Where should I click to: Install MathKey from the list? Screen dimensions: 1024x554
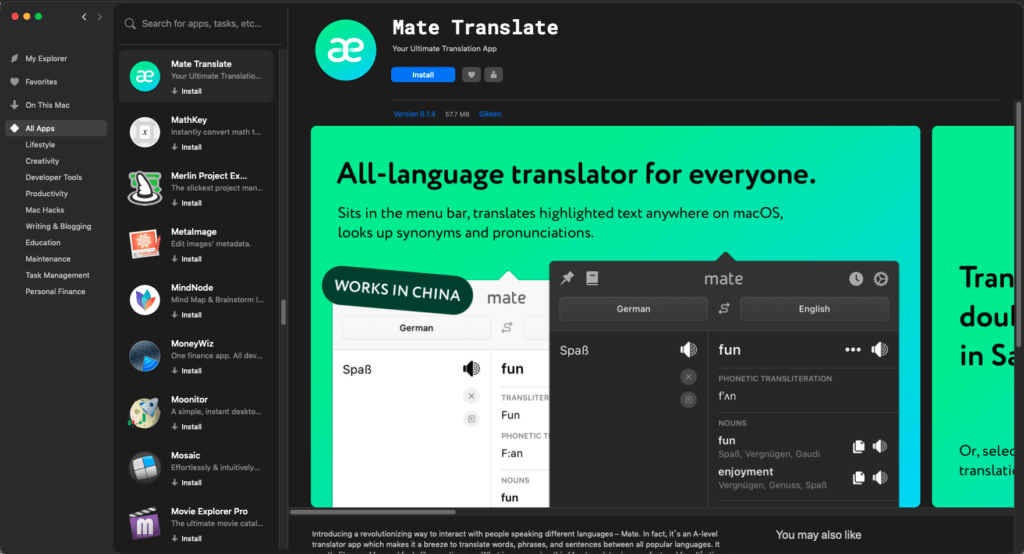tap(187, 148)
